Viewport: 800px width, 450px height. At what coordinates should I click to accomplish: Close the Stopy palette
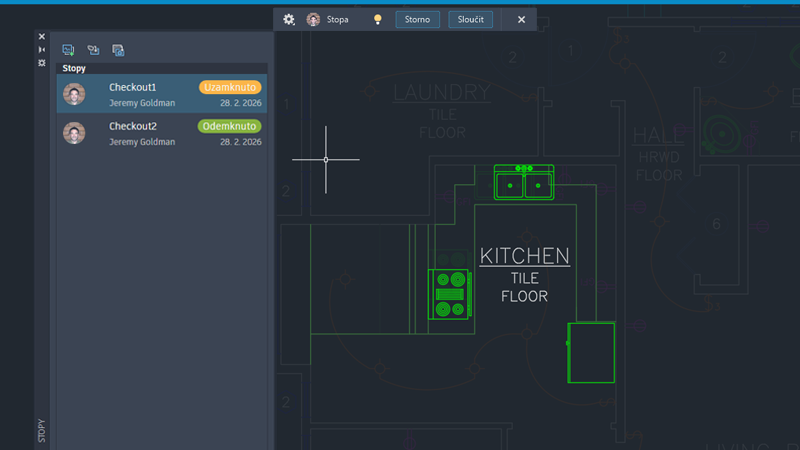(42, 36)
